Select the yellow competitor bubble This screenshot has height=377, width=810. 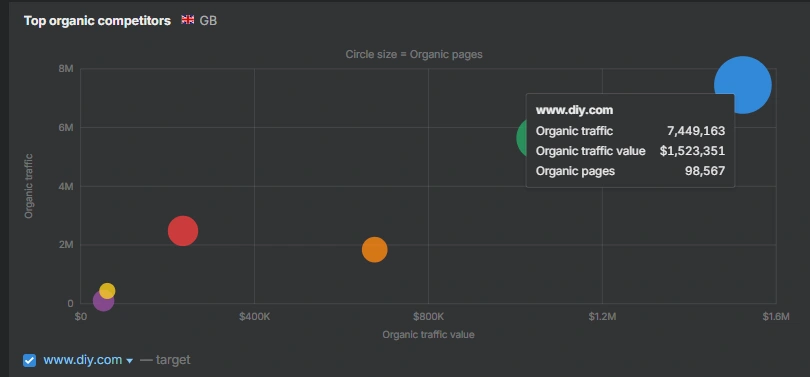tap(107, 291)
